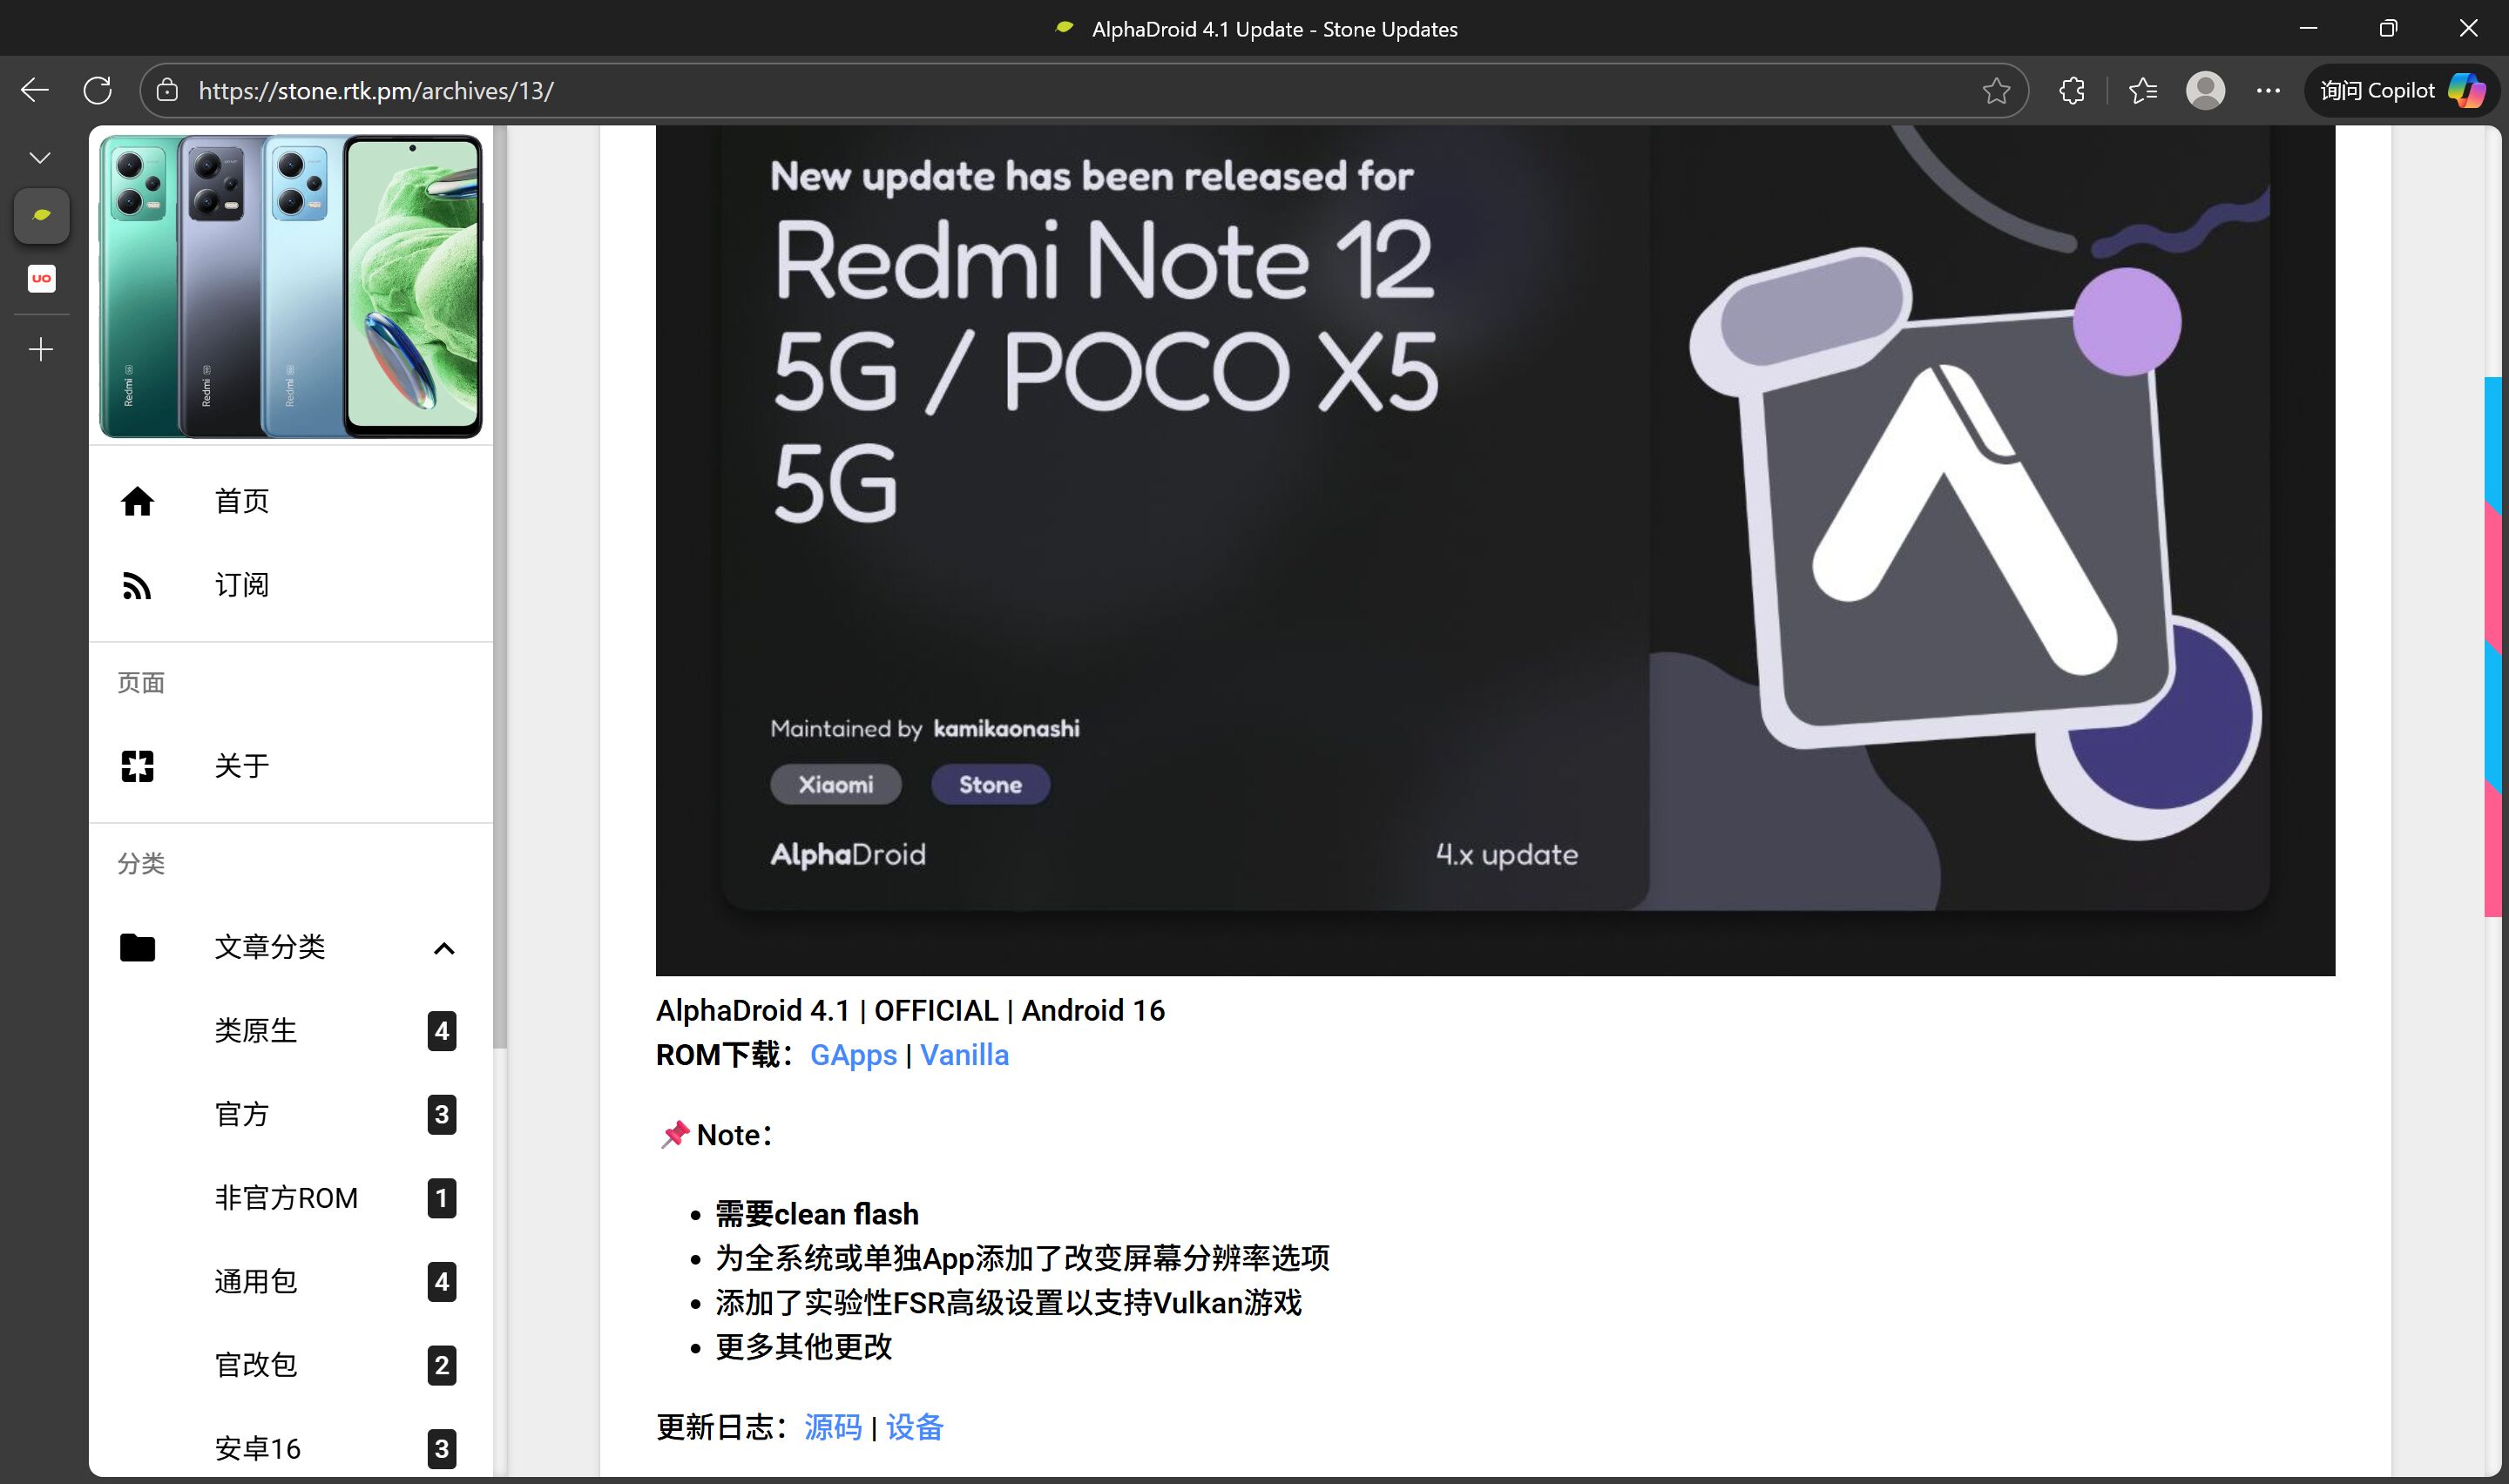This screenshot has width=2509, height=1484.
Task: Open the browser extensions icon
Action: click(x=2072, y=91)
